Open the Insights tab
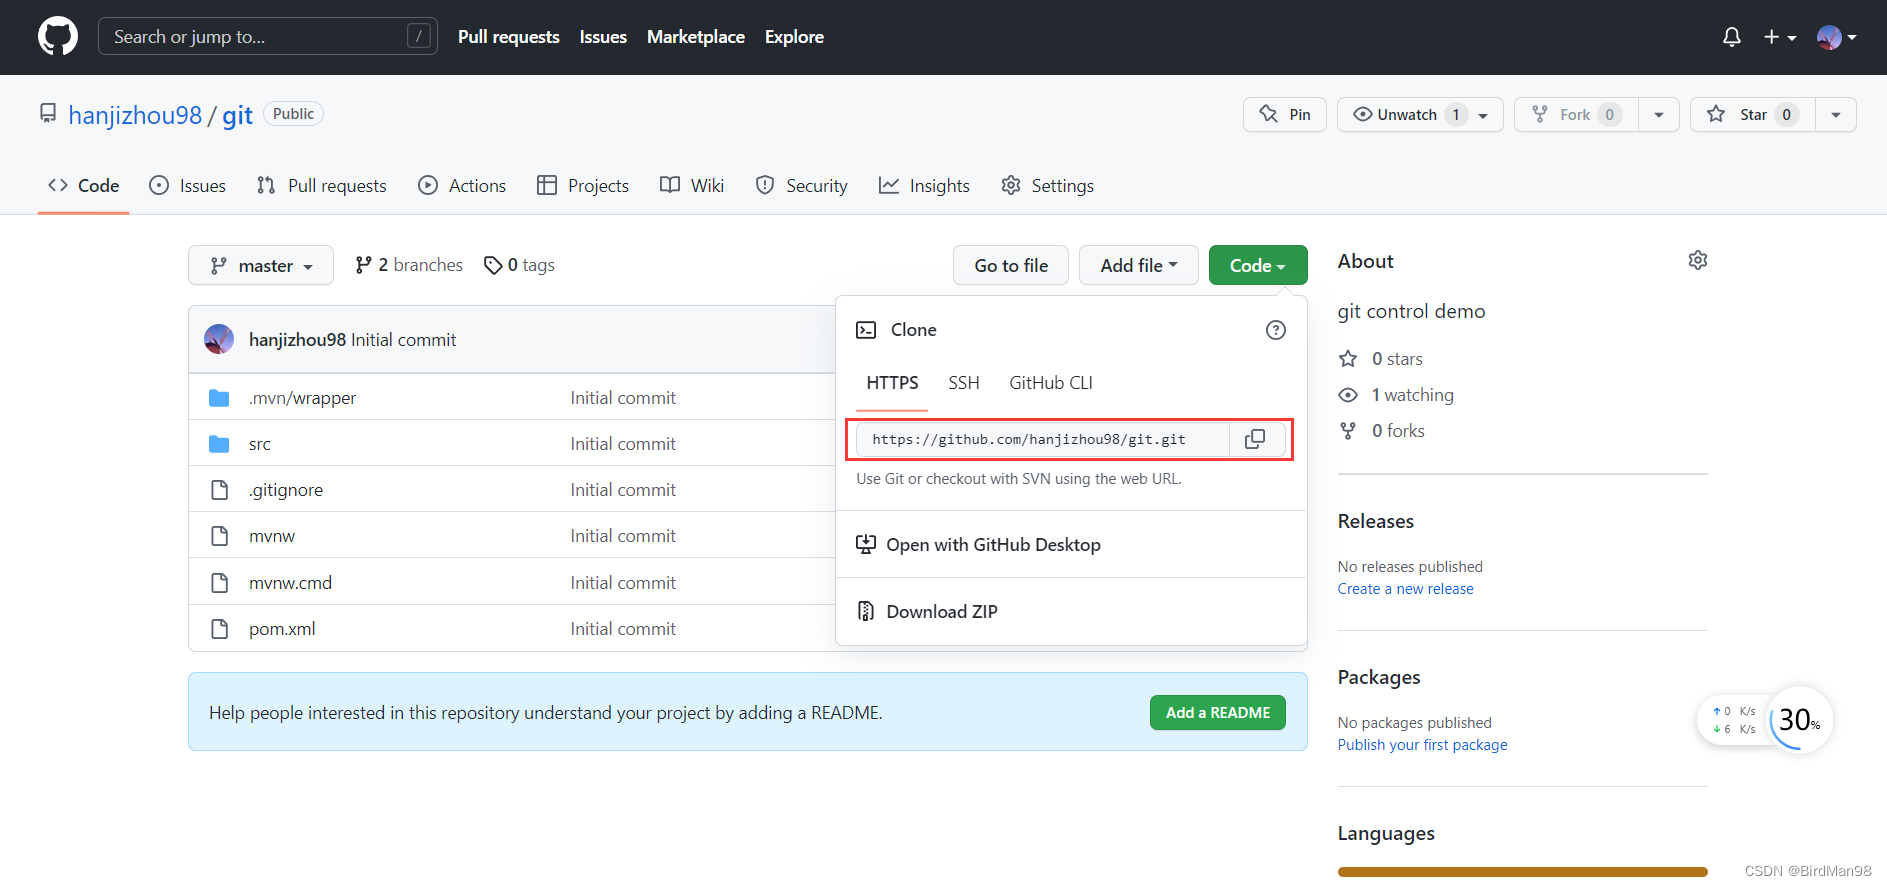The width and height of the screenshot is (1887, 886). coord(924,186)
